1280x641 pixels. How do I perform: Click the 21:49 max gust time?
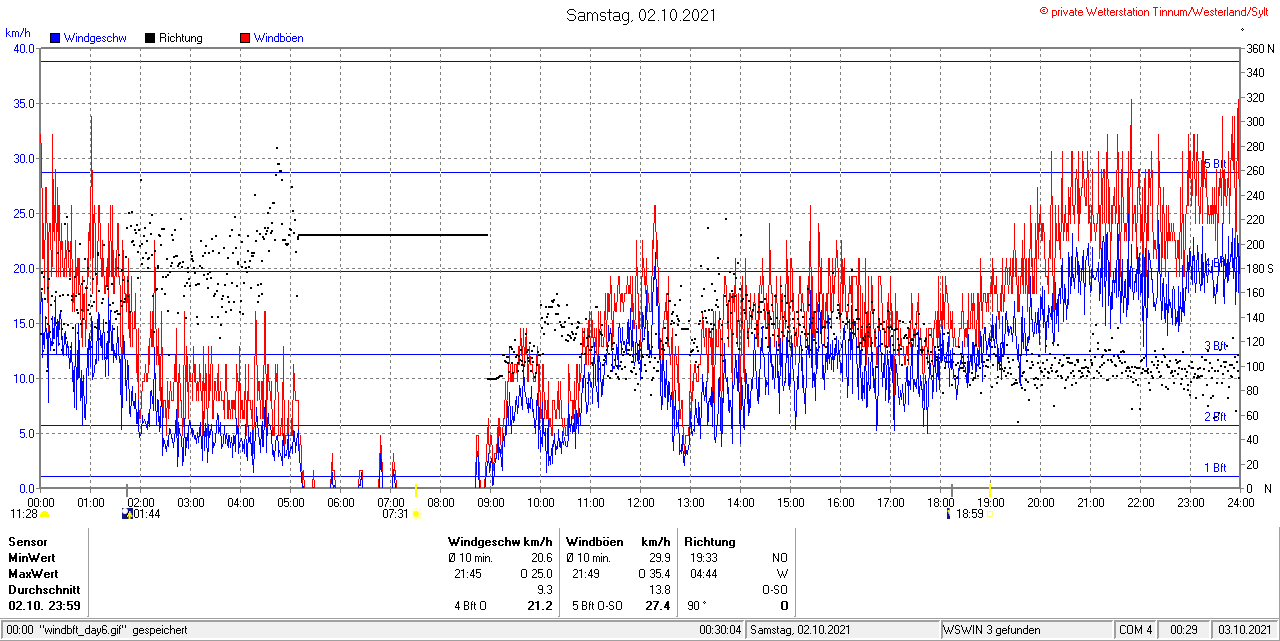586,574
